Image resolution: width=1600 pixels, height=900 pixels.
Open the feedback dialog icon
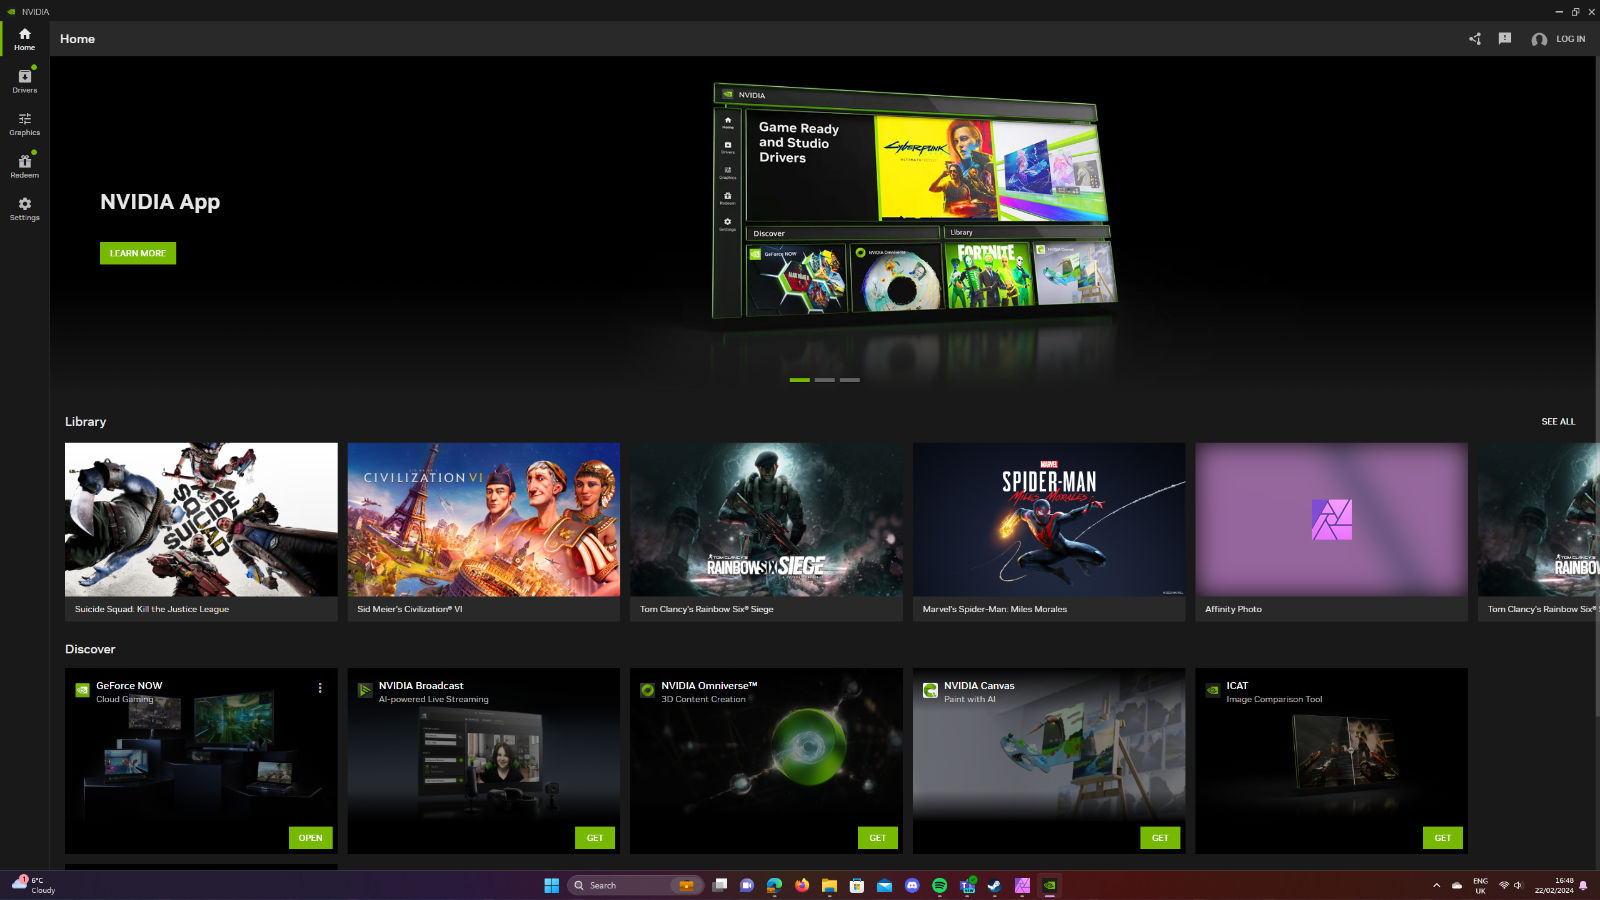tap(1505, 38)
